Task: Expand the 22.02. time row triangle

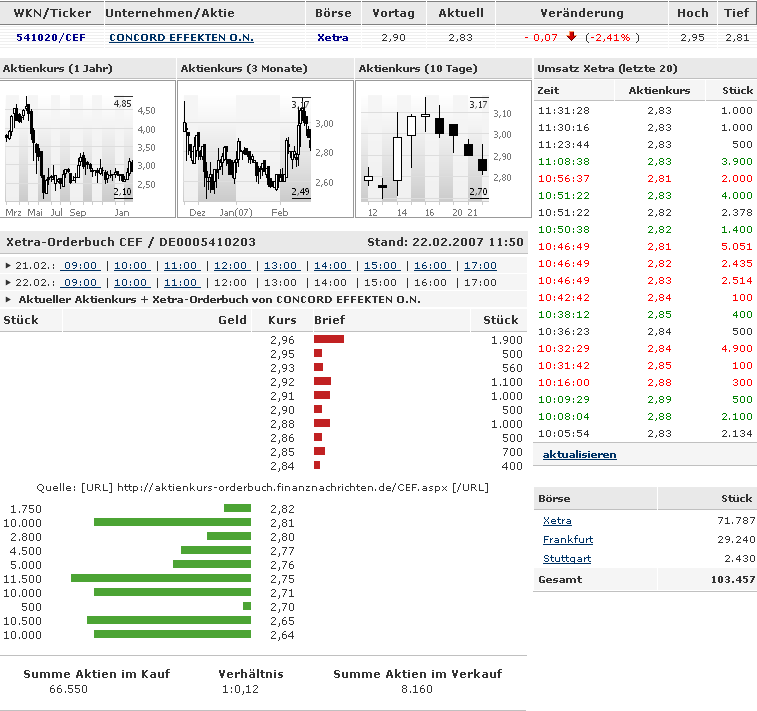Action: [x=8, y=282]
